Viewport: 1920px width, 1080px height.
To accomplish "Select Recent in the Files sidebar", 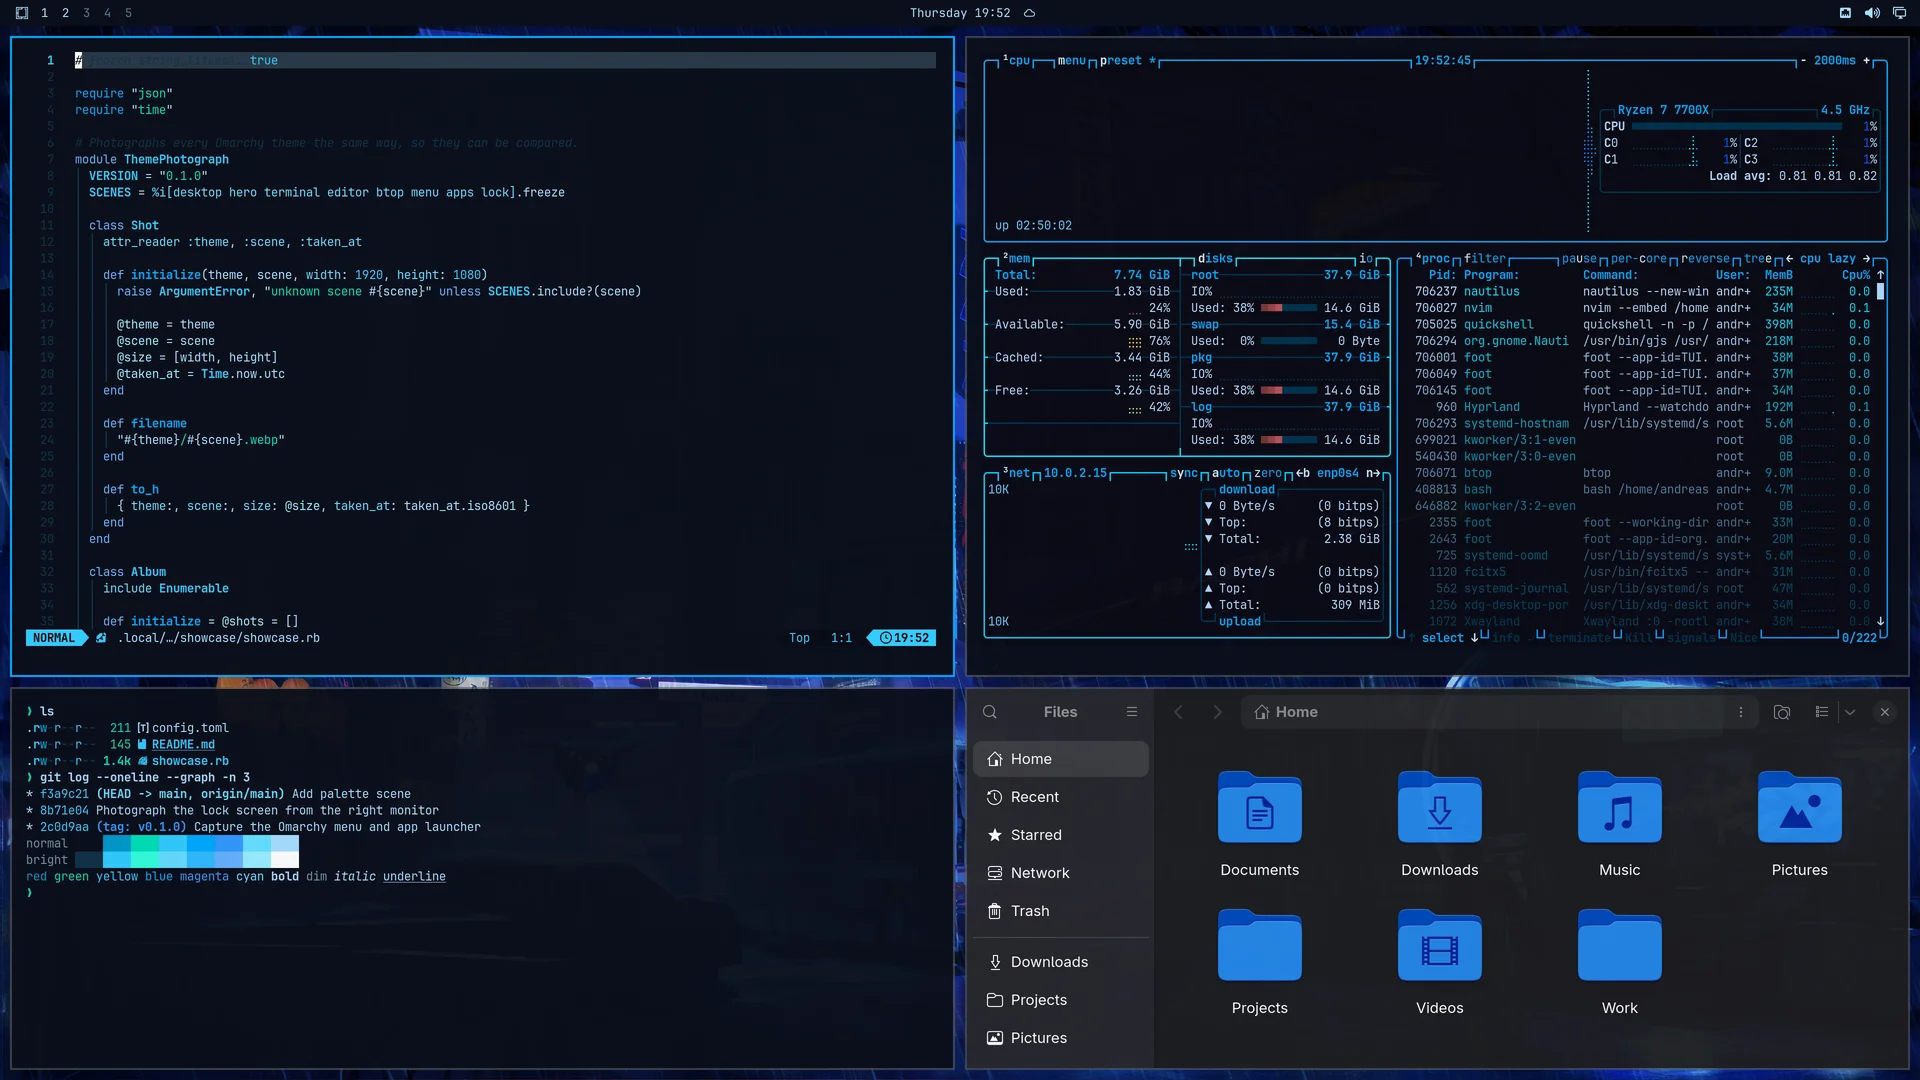I will pos(1061,797).
